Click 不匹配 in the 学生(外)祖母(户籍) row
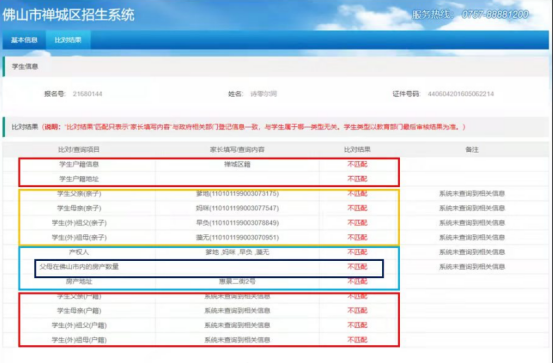 tap(357, 340)
